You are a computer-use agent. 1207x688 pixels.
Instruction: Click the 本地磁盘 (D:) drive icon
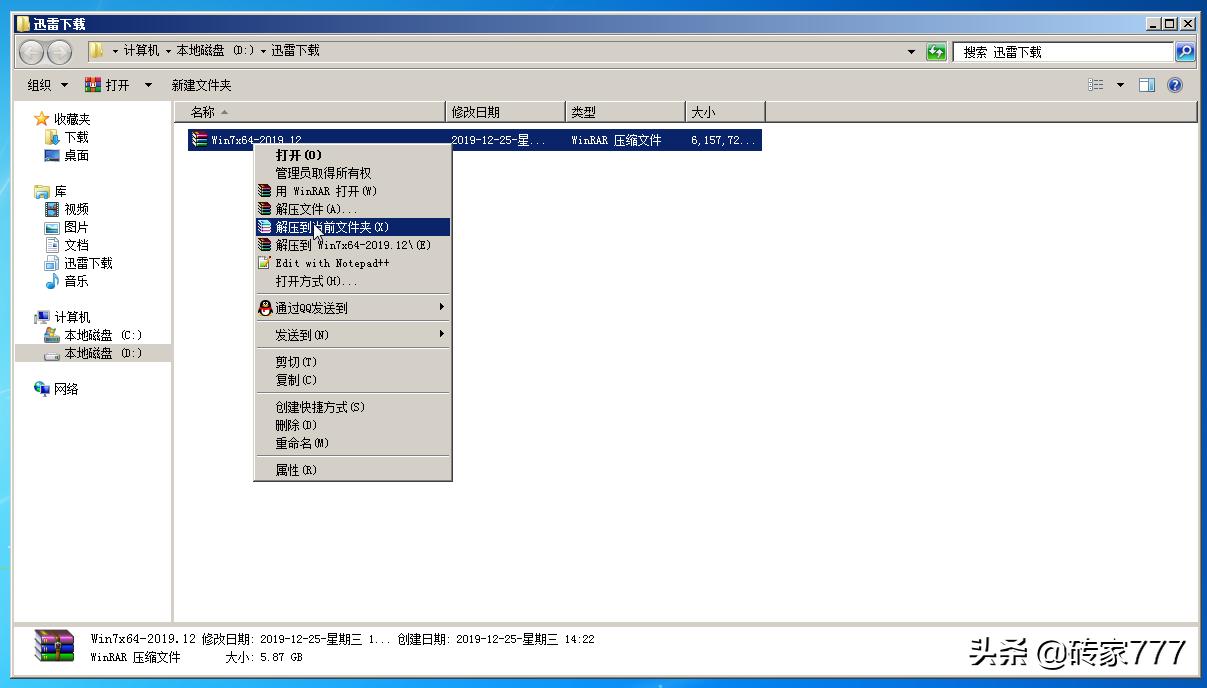click(x=52, y=353)
